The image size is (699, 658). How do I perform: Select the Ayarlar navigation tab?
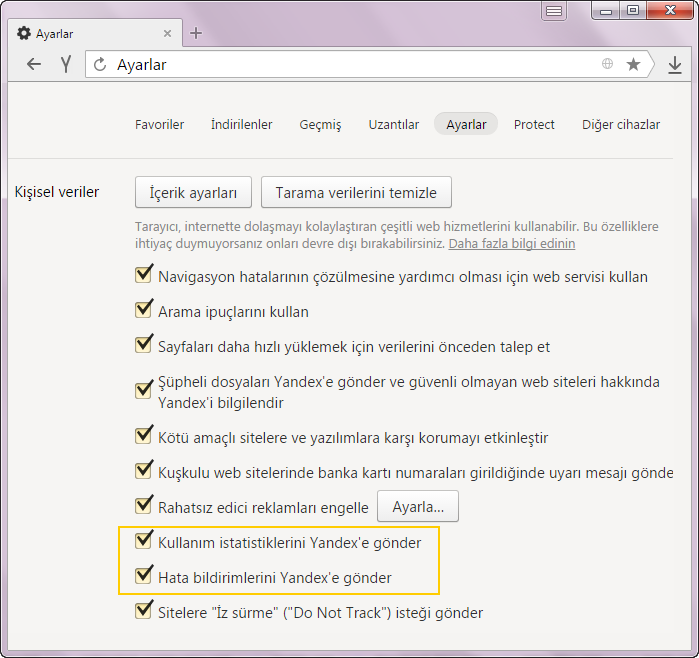466,124
